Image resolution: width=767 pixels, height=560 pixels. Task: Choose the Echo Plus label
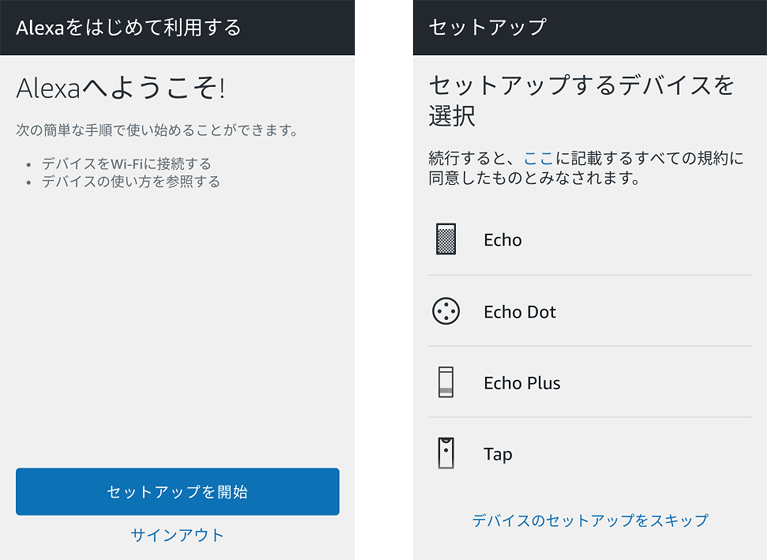(522, 383)
